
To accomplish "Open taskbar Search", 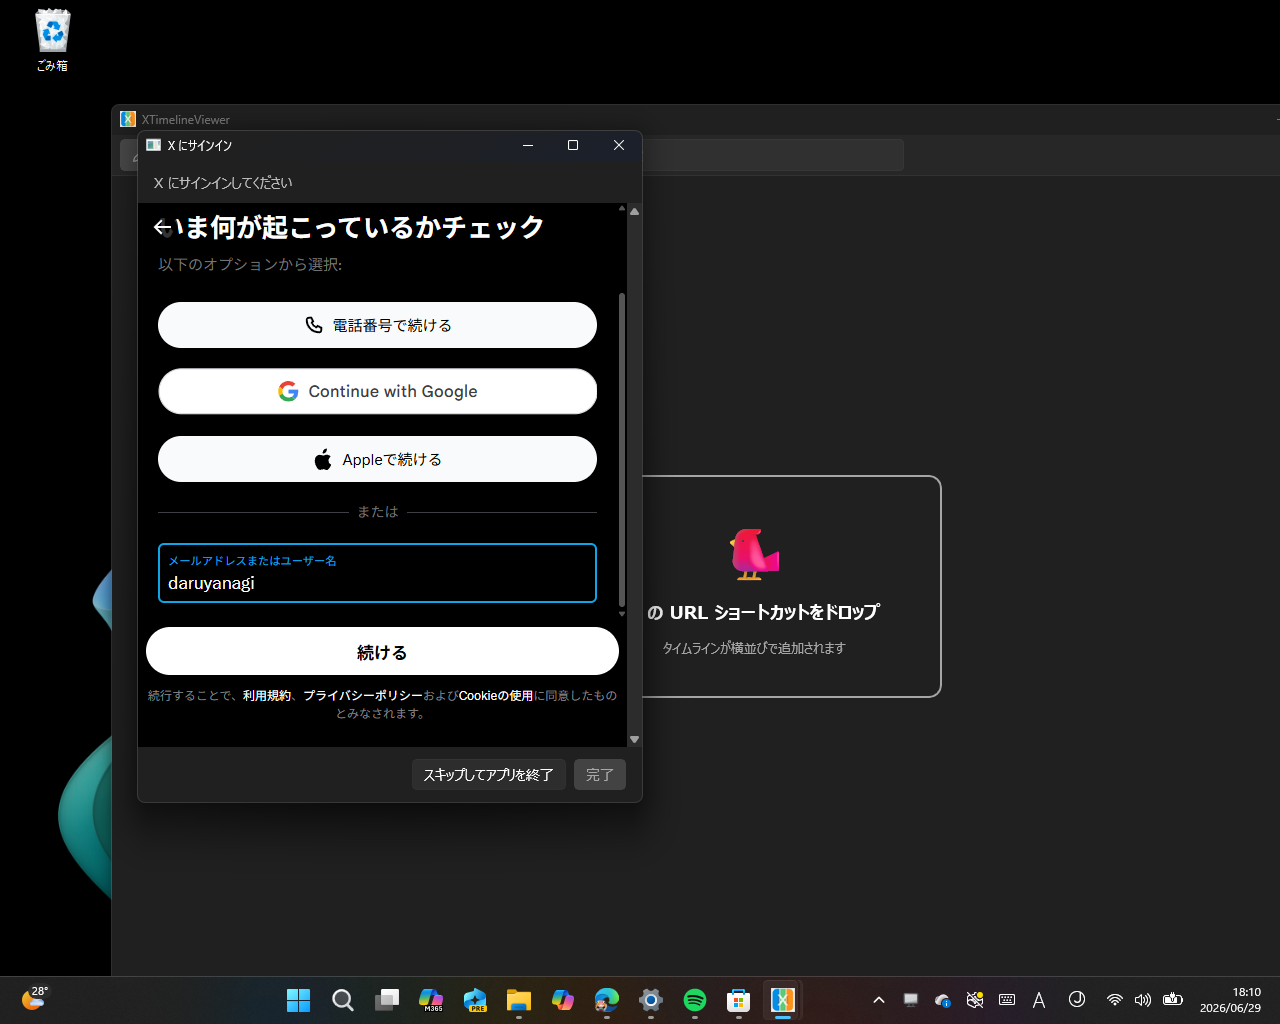I will point(343,1000).
